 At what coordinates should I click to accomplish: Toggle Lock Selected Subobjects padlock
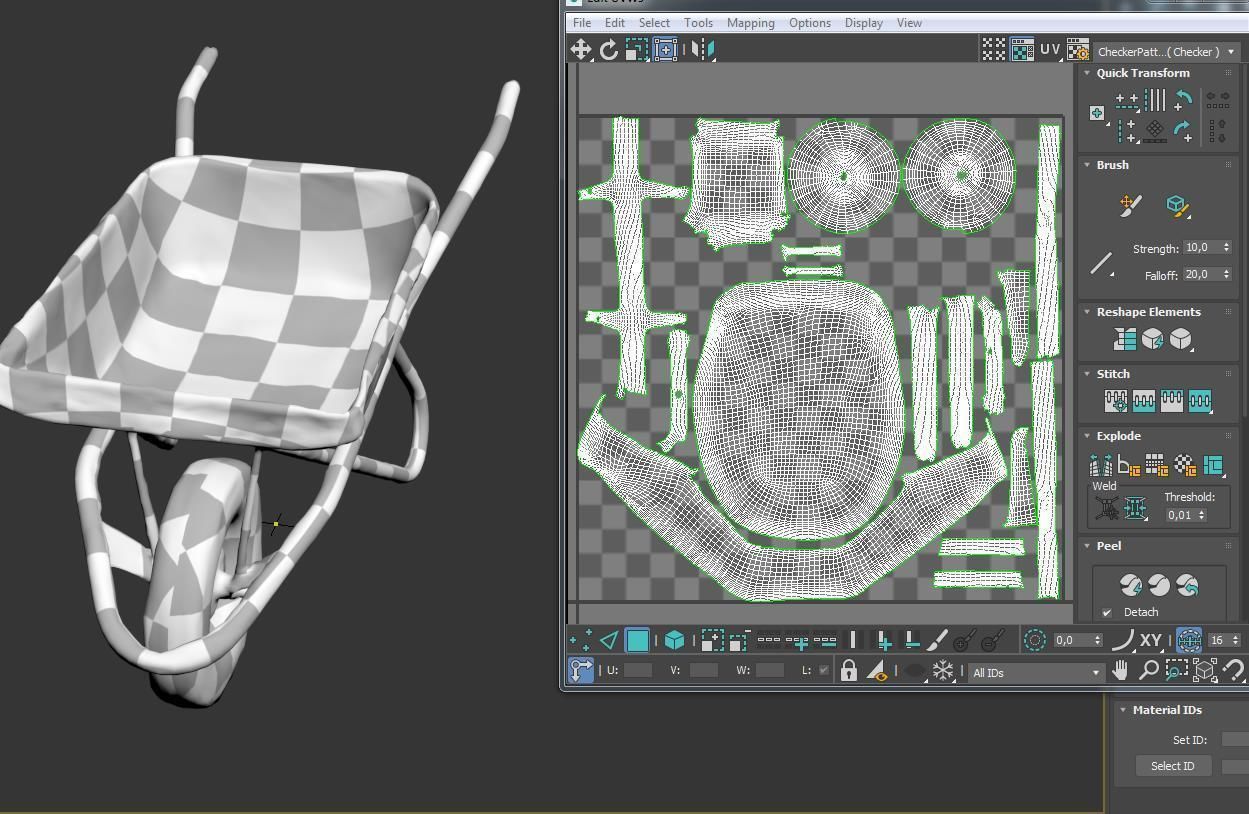click(x=849, y=670)
